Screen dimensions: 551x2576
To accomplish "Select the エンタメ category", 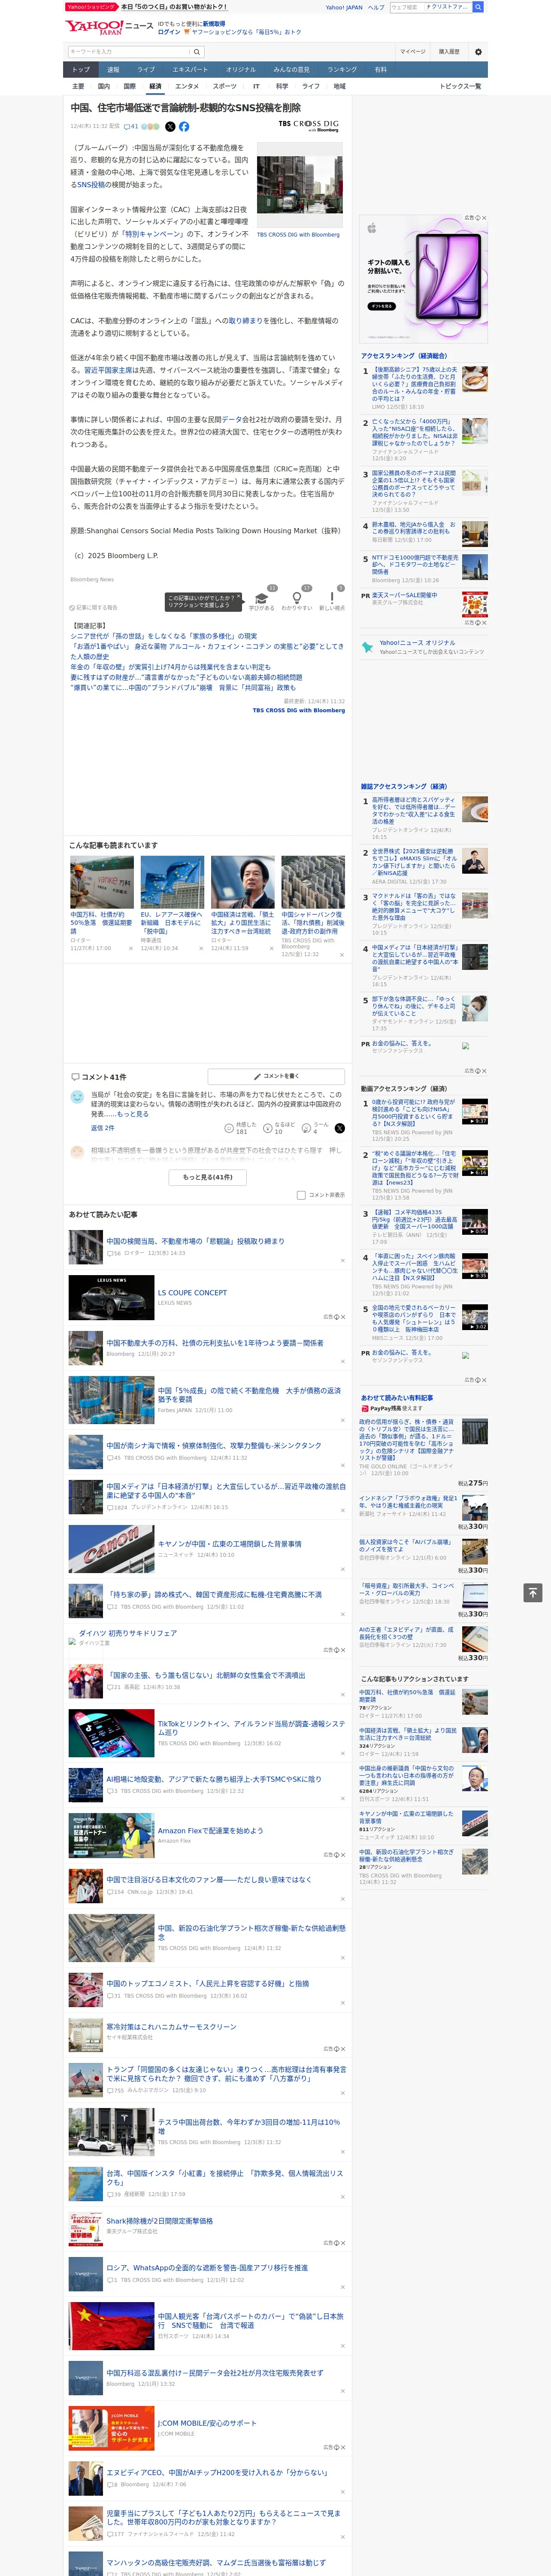I will coord(187,86).
